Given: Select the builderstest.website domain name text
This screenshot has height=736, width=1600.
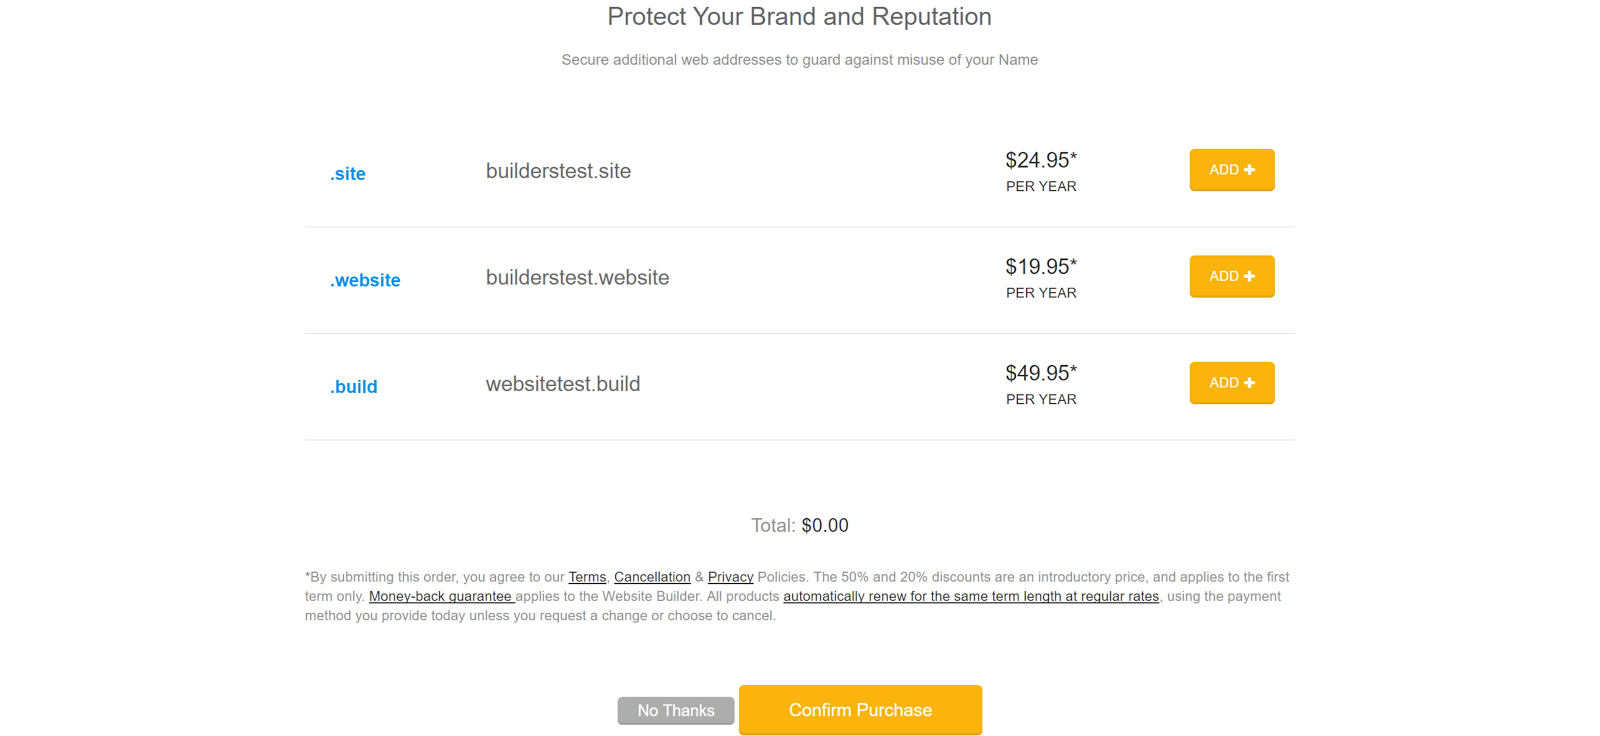Looking at the screenshot, I should coord(577,278).
